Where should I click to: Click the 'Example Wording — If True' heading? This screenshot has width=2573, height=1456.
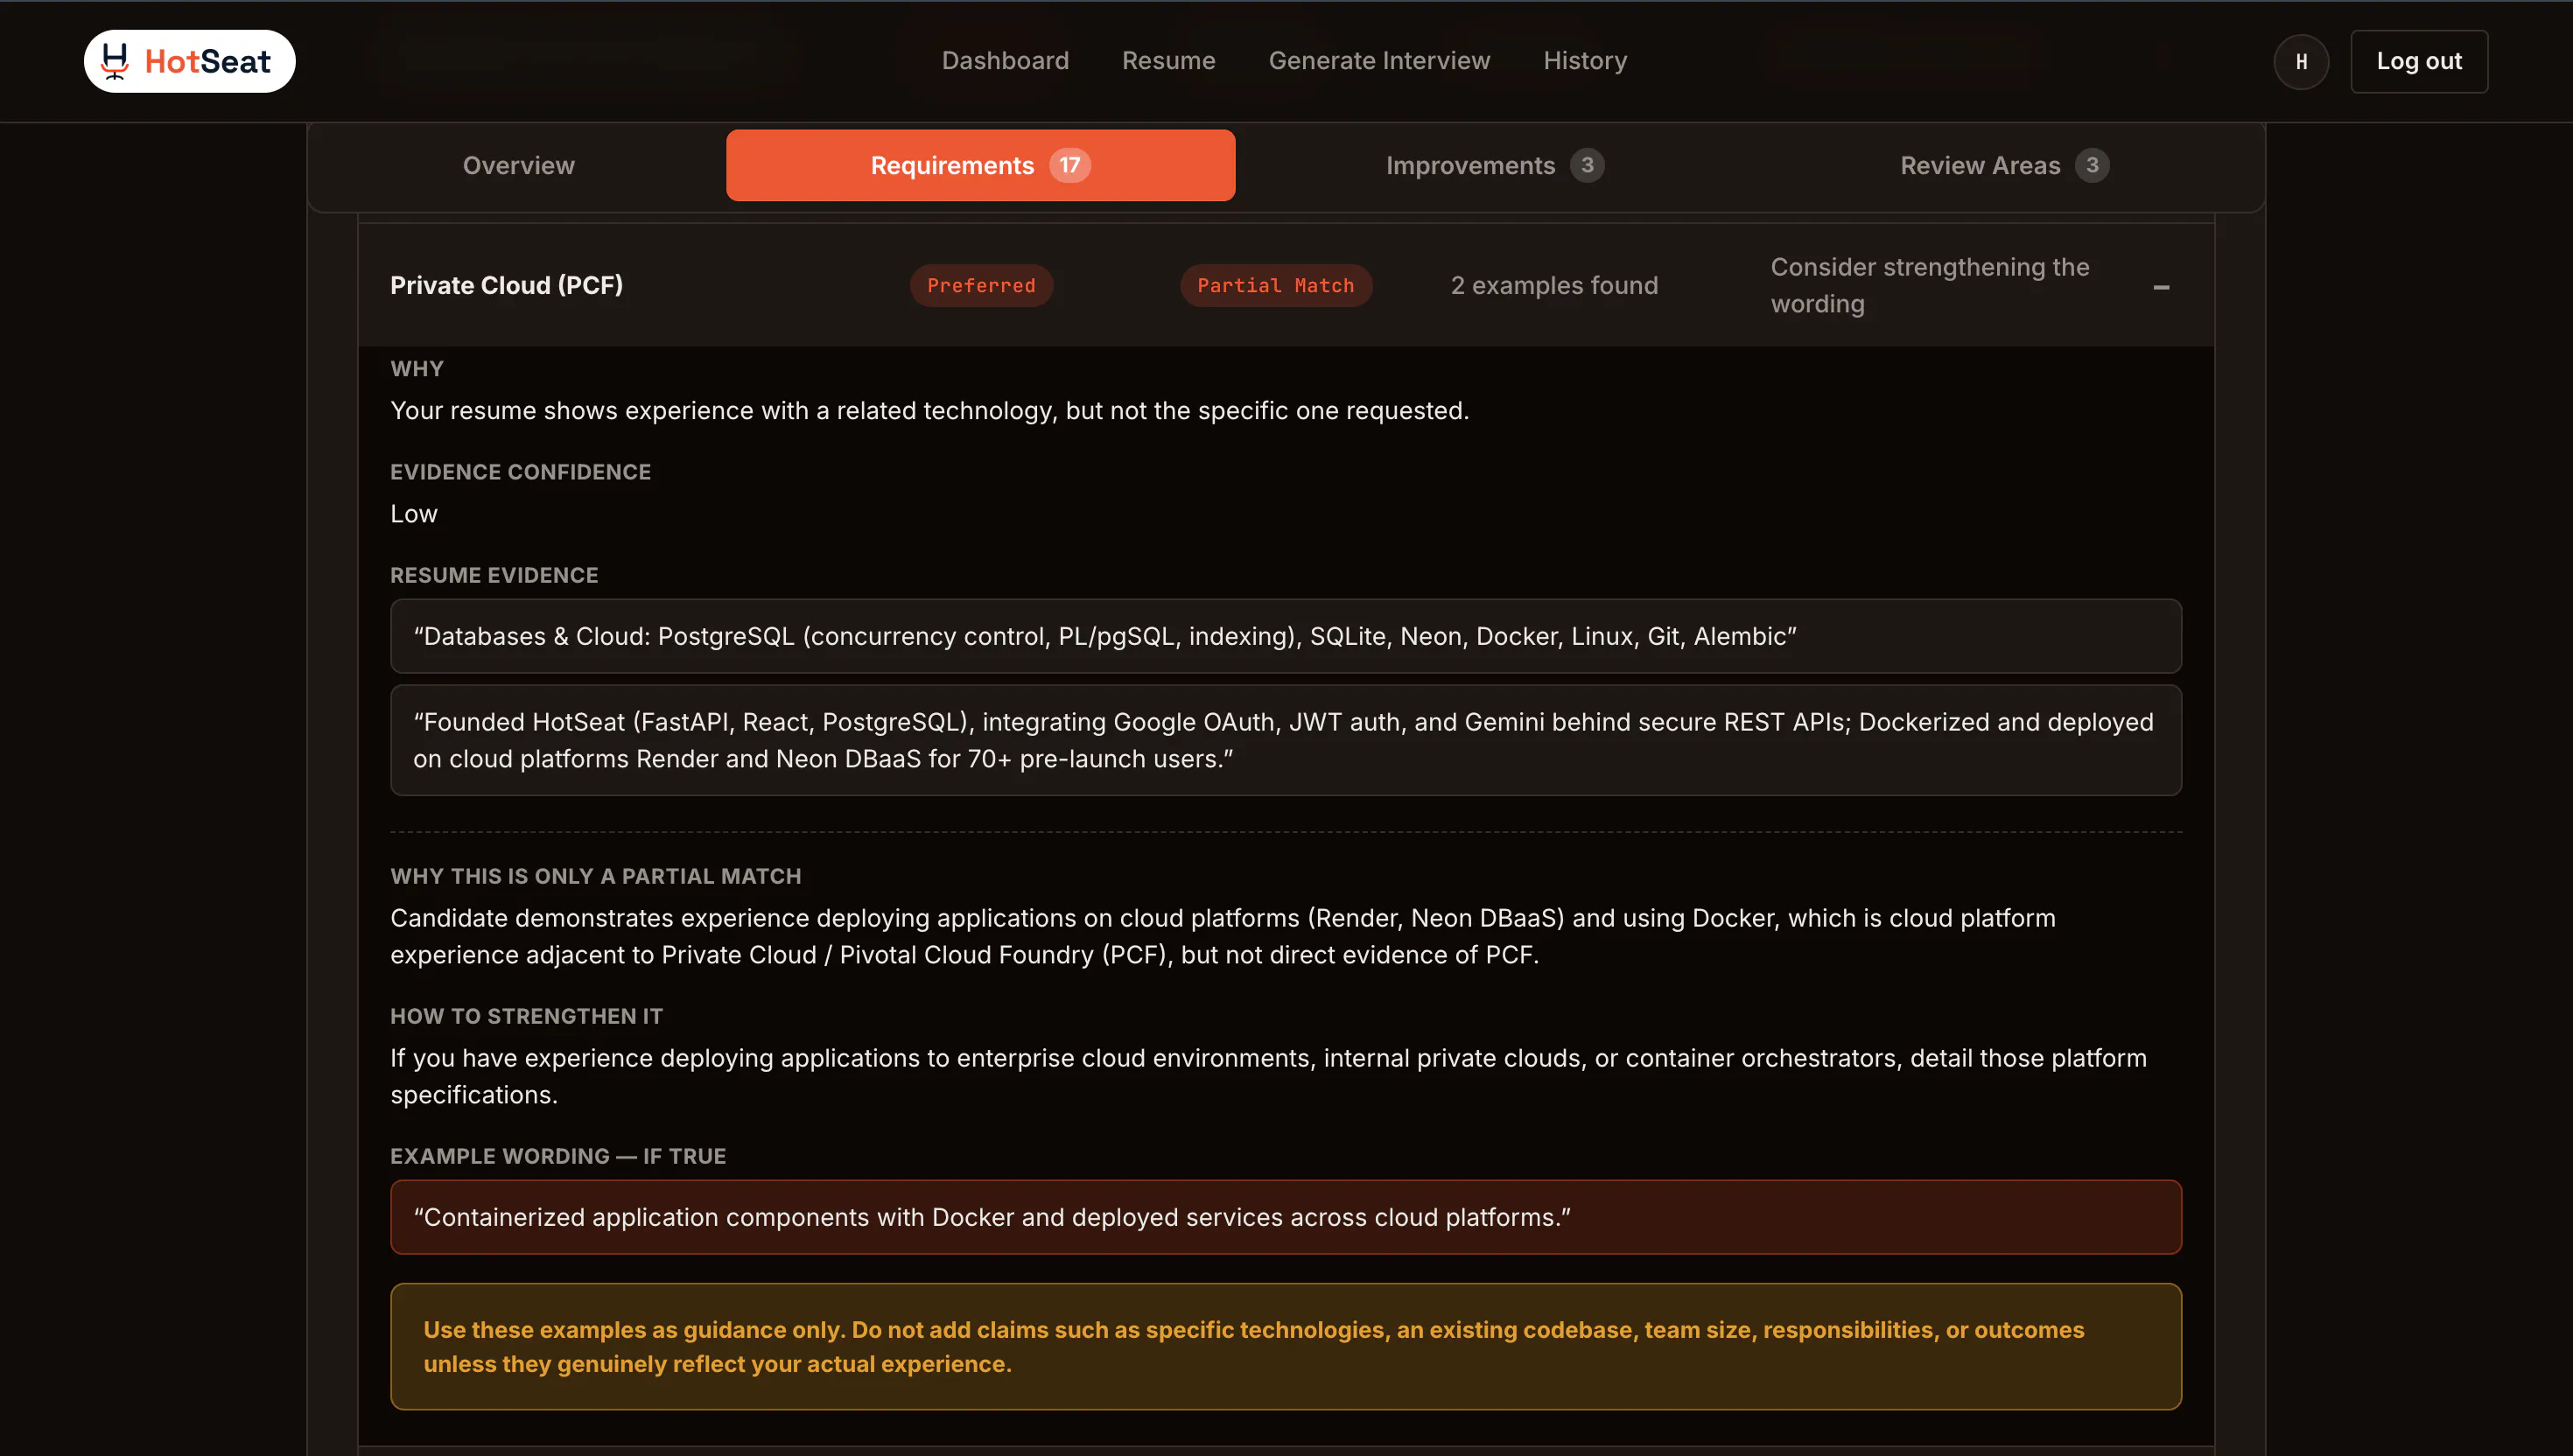click(x=558, y=1156)
